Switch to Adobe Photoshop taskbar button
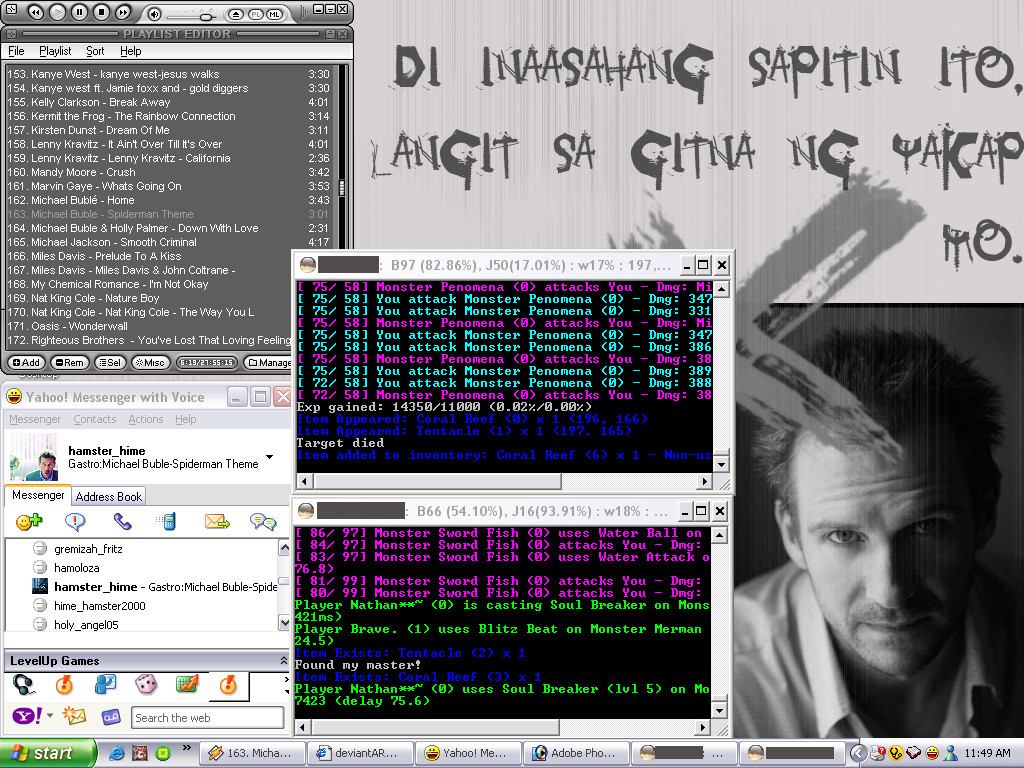Image resolution: width=1024 pixels, height=768 pixels. pyautogui.click(x=577, y=753)
